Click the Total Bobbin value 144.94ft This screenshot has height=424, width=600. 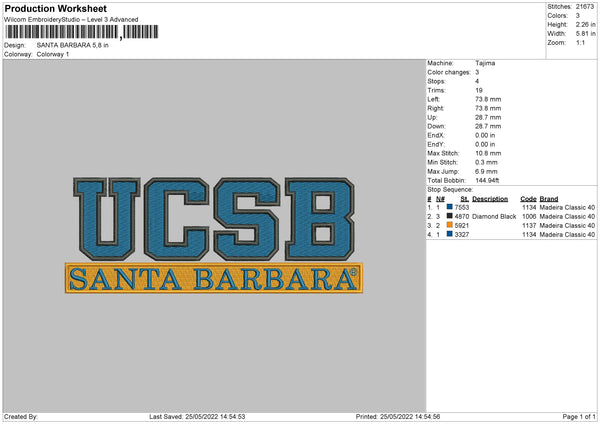(x=487, y=180)
